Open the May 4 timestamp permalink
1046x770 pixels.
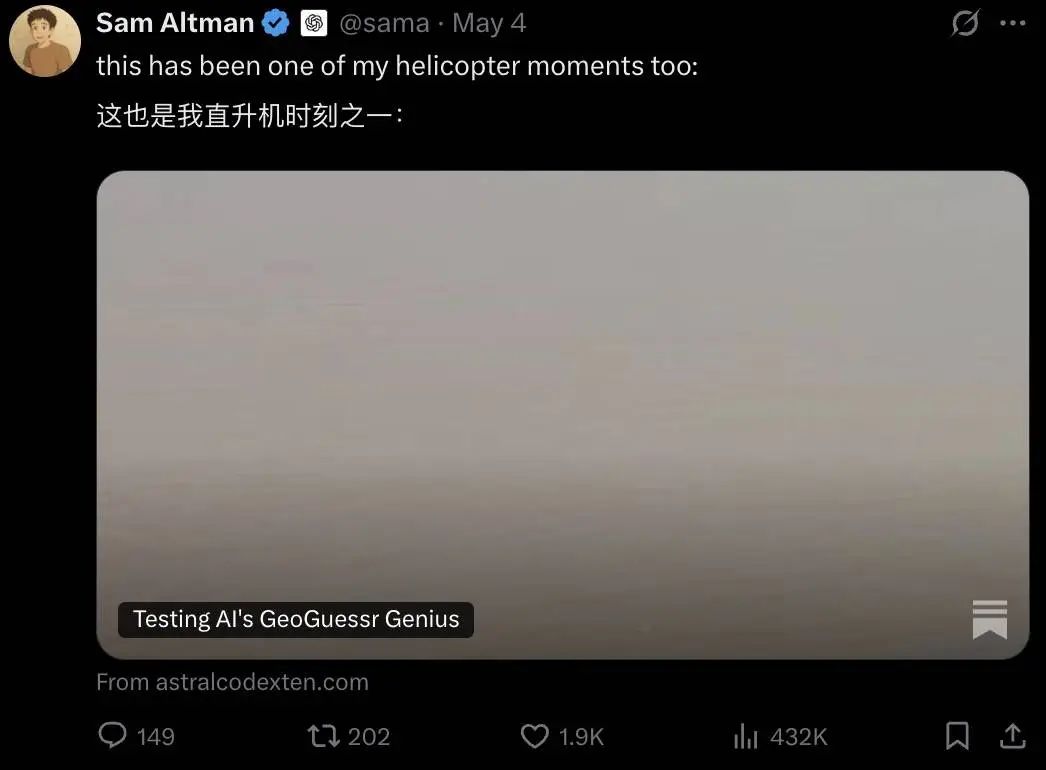click(x=489, y=23)
